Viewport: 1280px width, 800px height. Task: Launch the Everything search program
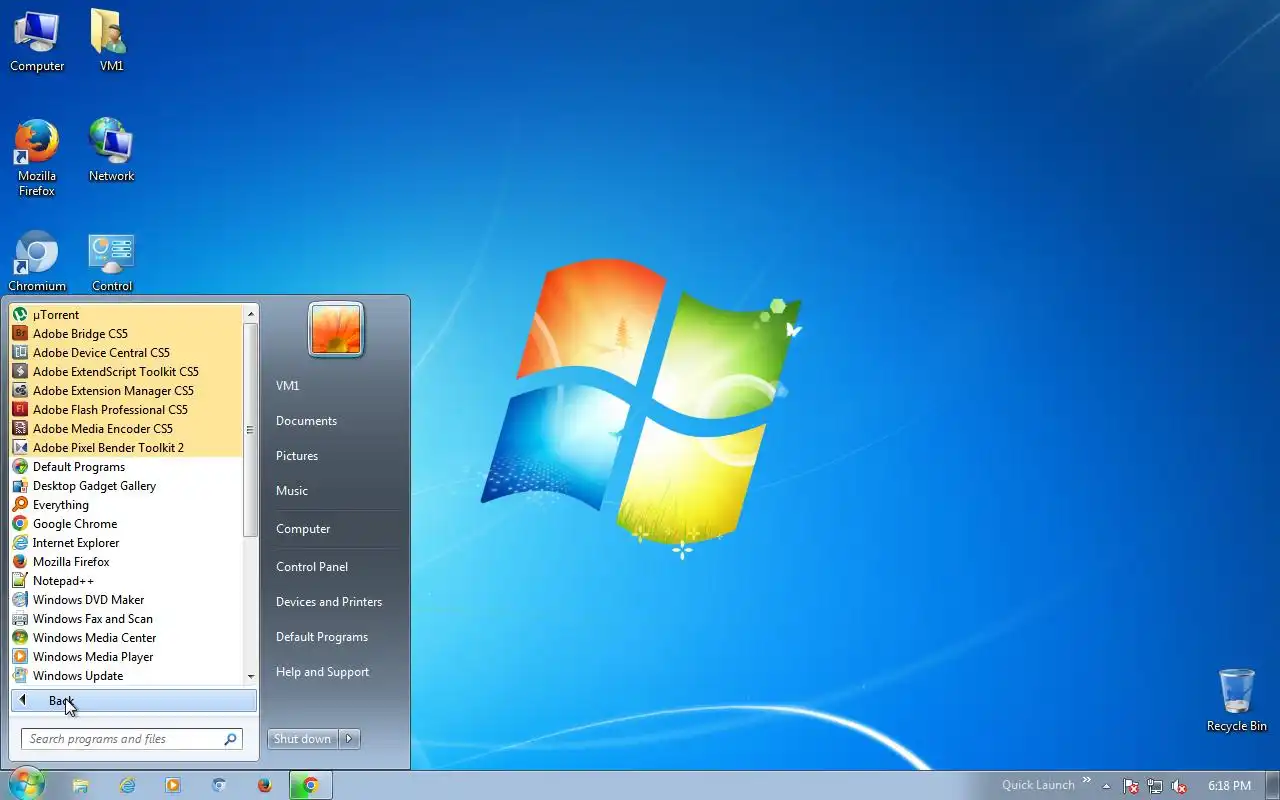coord(126,504)
